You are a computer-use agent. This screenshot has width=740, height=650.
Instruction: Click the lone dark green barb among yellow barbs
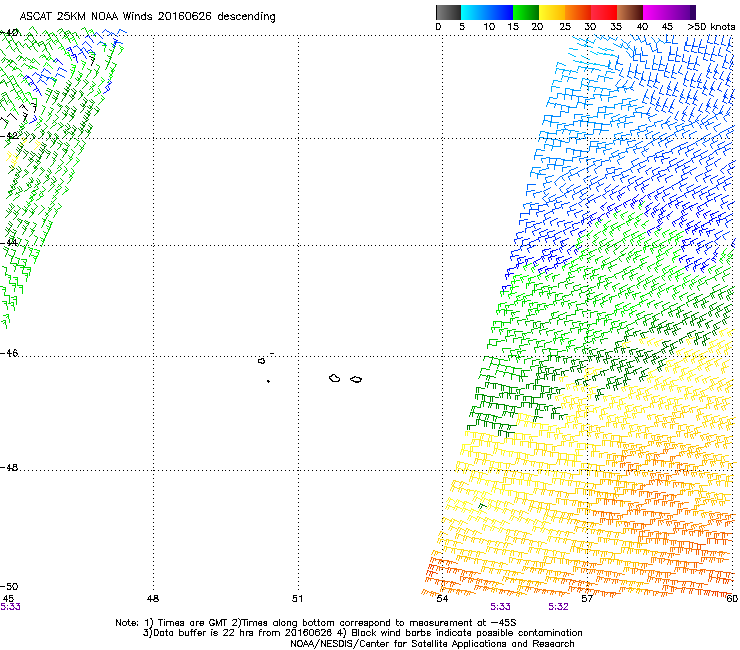pyautogui.click(x=482, y=506)
